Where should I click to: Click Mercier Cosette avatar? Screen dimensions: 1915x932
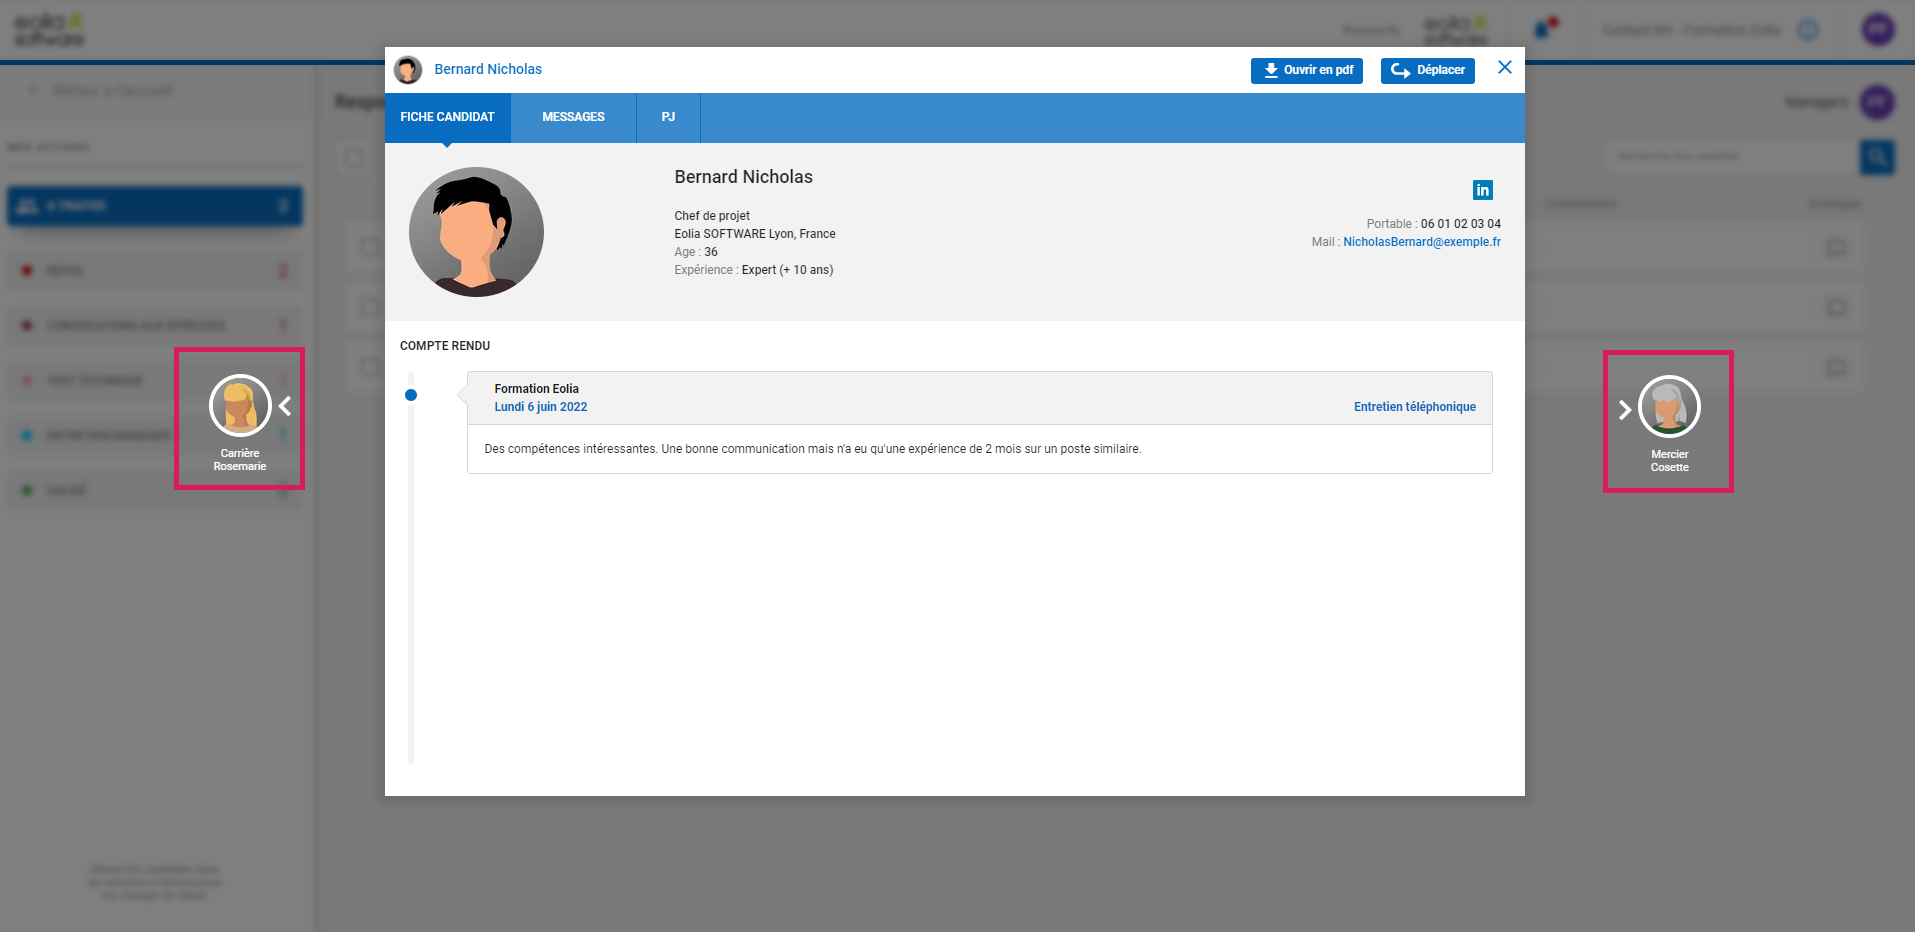(x=1669, y=406)
